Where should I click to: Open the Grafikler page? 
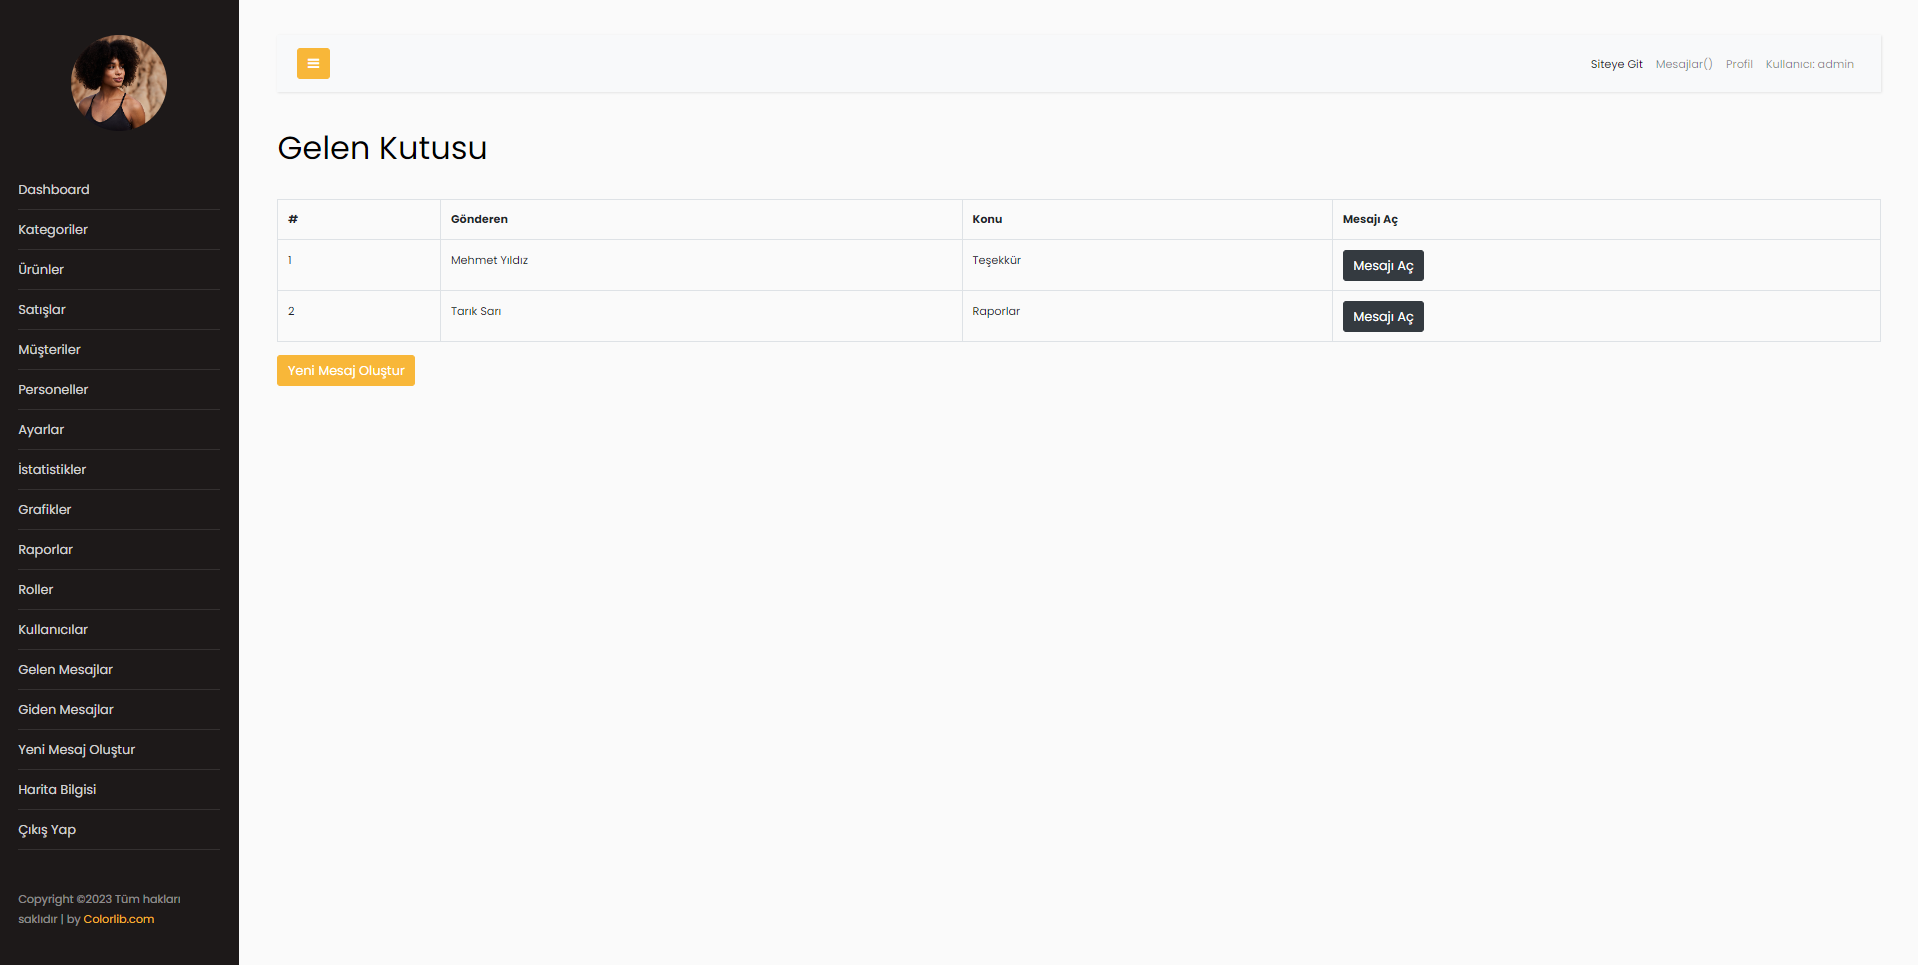[45, 509]
